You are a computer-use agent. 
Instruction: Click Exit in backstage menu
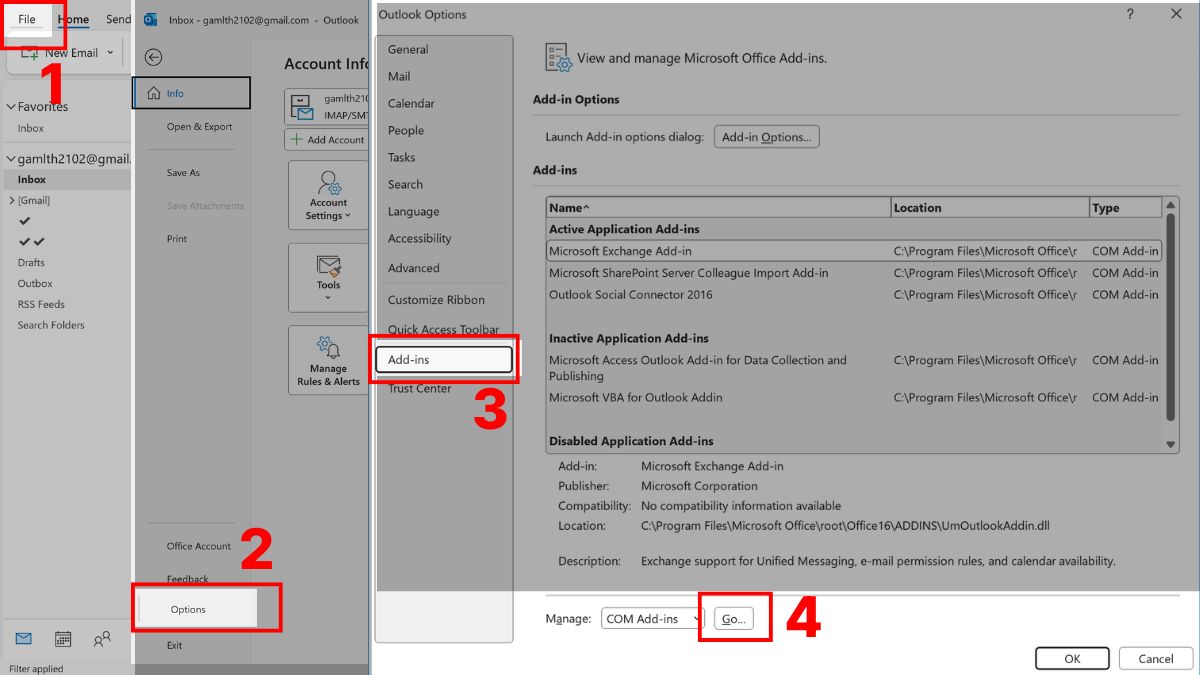175,645
